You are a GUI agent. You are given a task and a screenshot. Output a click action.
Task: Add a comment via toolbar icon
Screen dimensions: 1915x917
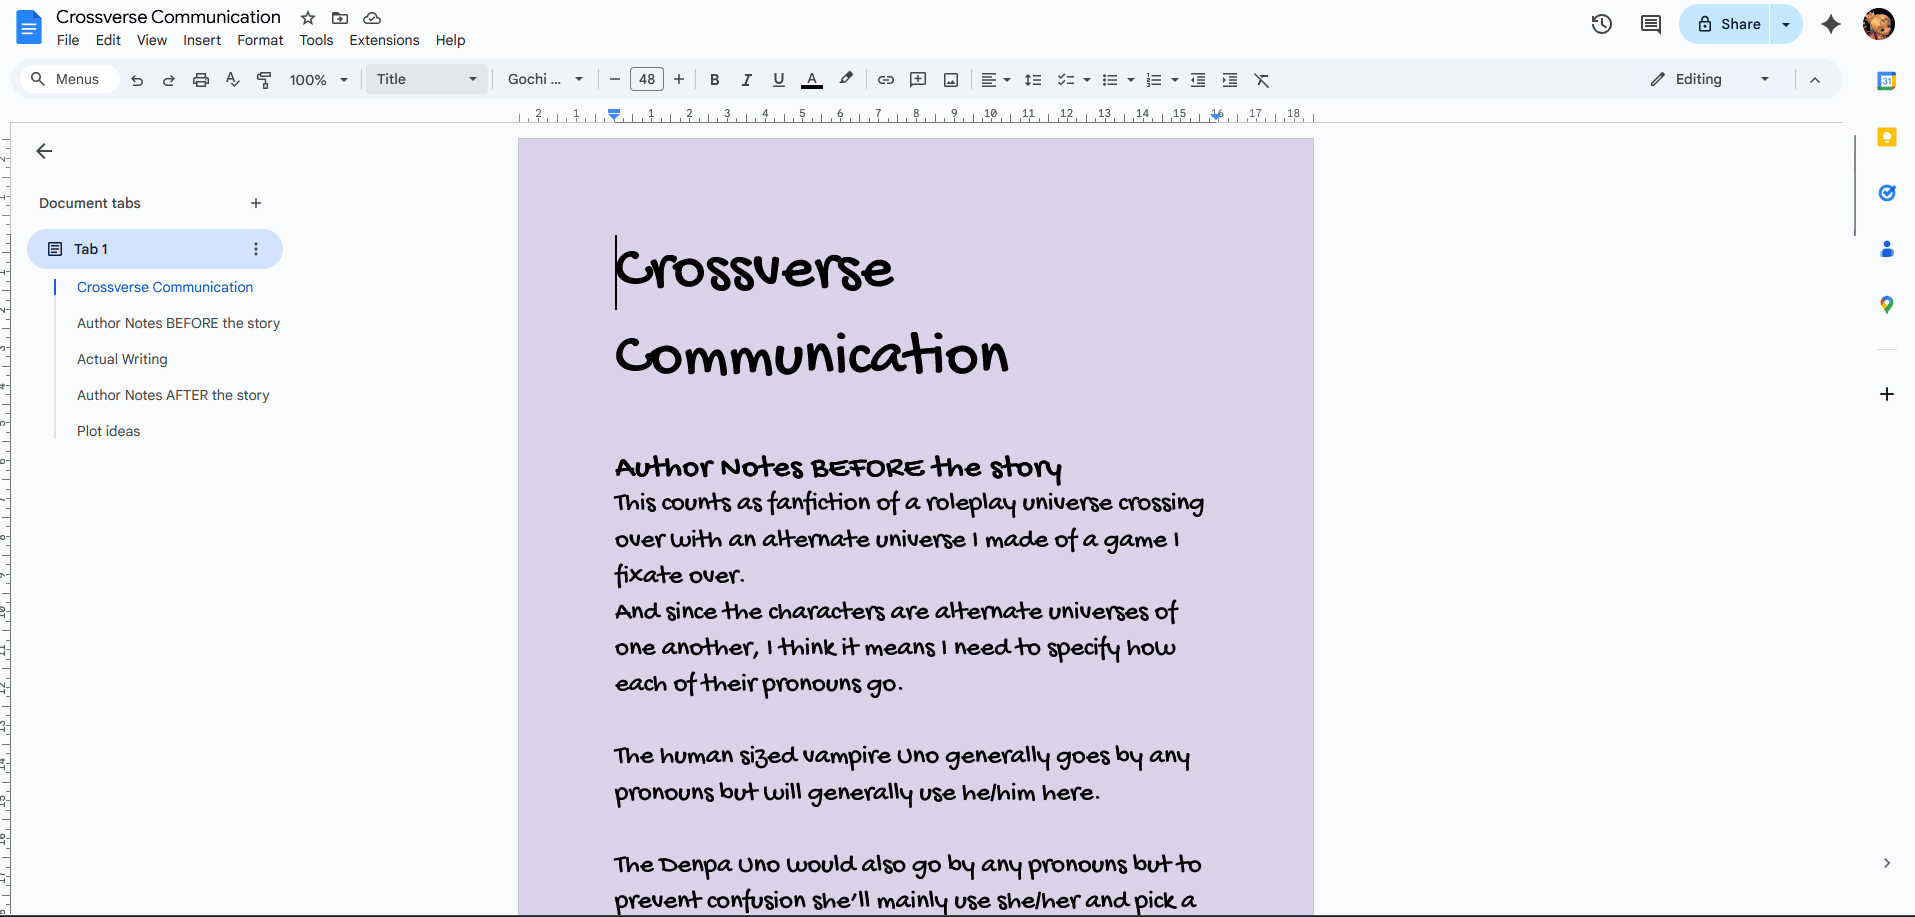(x=918, y=80)
